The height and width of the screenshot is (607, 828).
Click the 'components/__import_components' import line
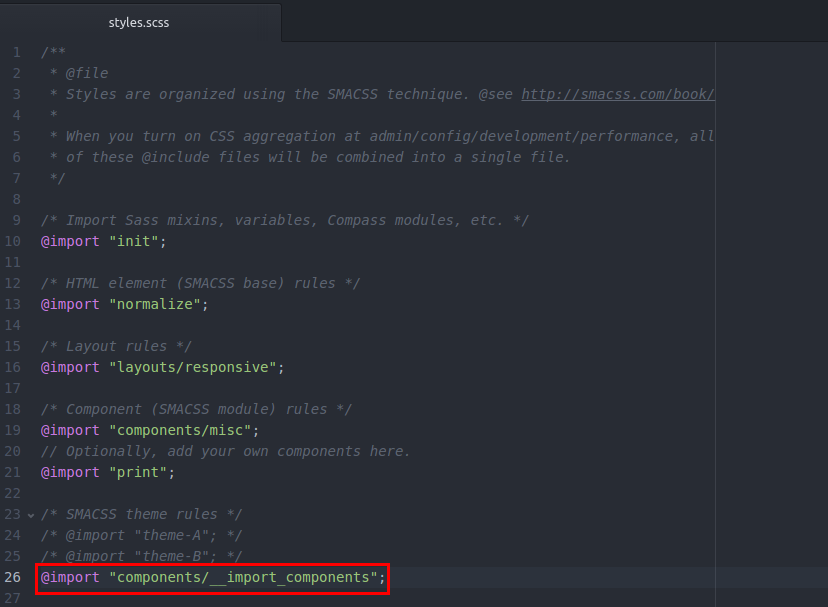click(213, 577)
